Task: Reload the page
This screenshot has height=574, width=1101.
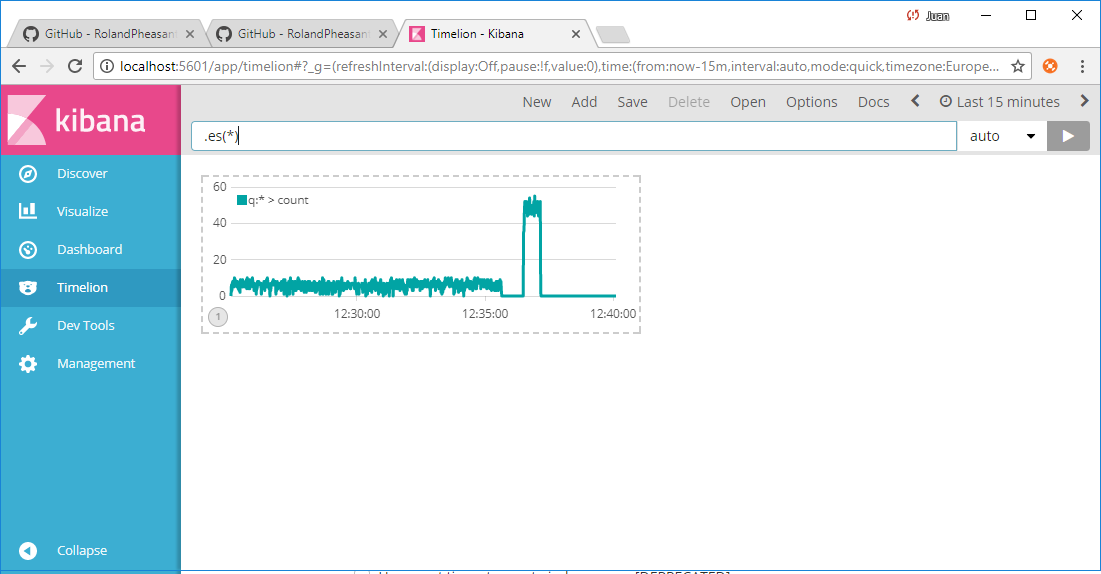Action: tap(75, 66)
